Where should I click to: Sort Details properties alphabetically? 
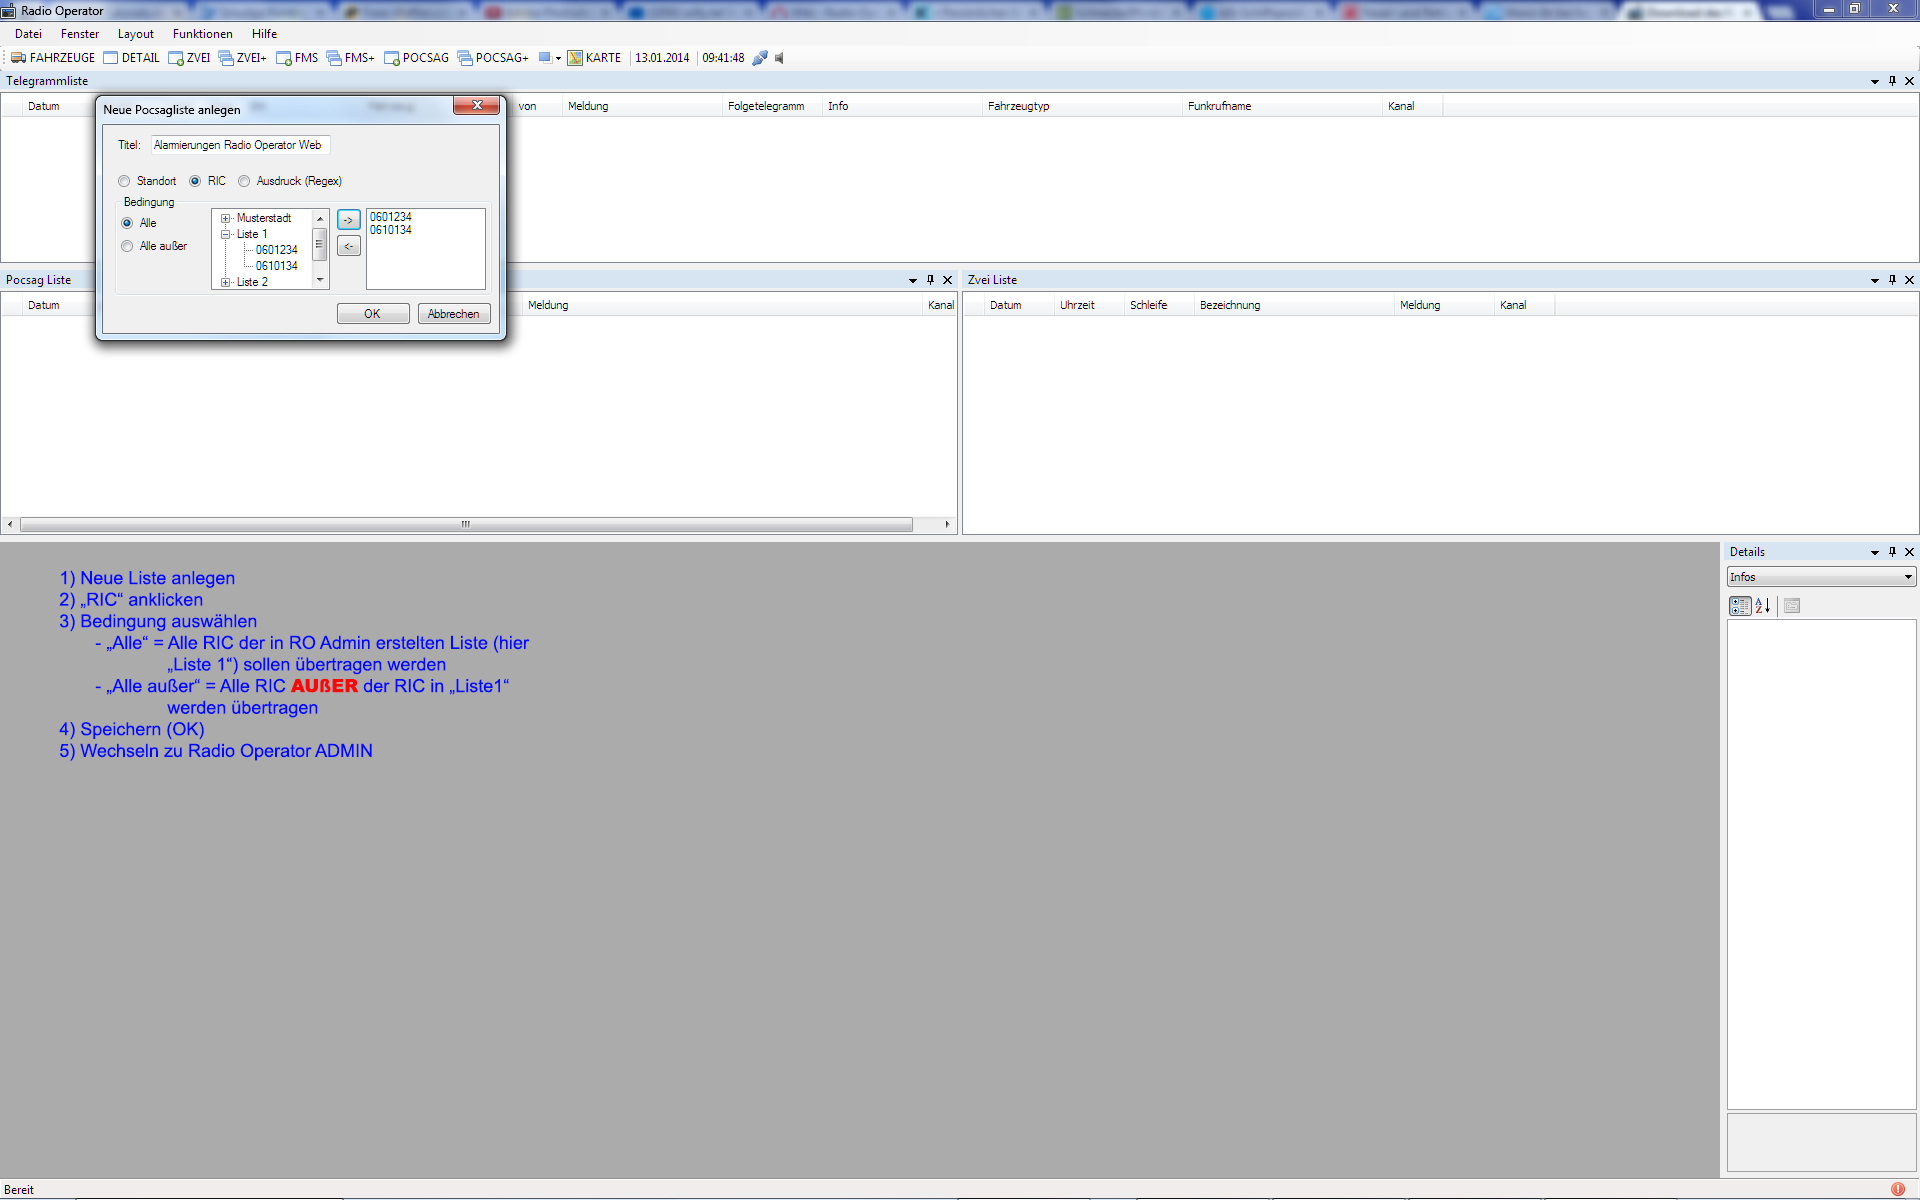[1763, 606]
